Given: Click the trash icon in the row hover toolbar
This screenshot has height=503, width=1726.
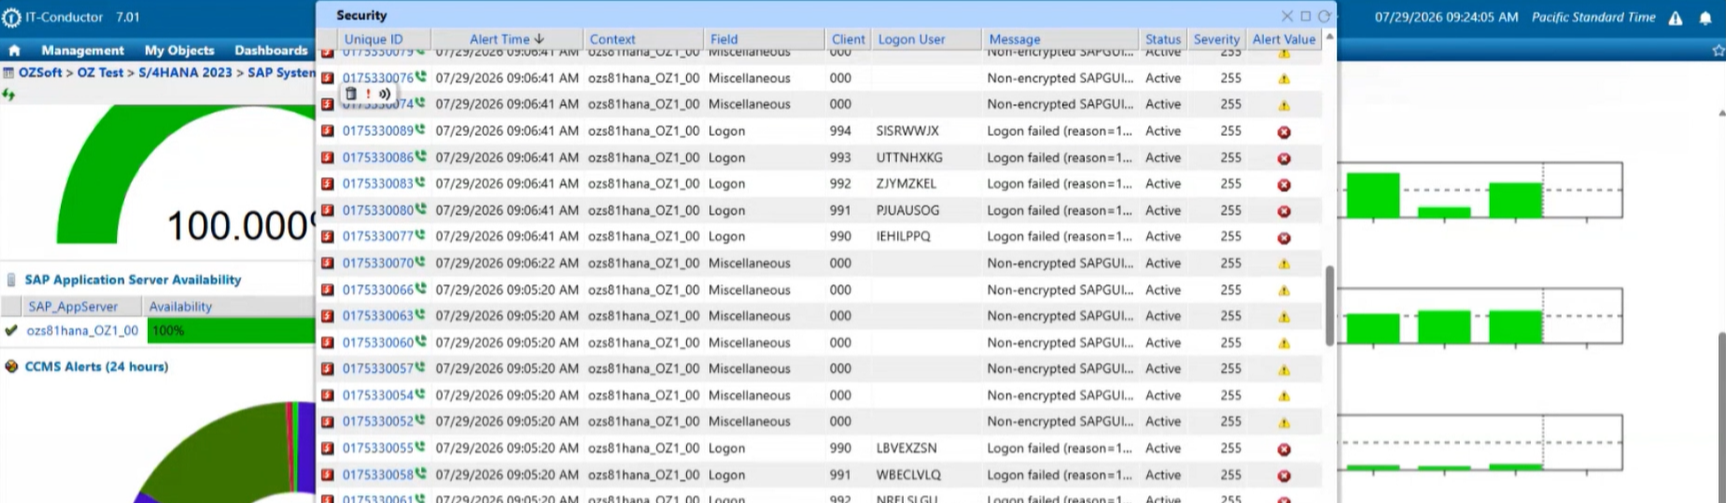Looking at the screenshot, I should click(351, 93).
